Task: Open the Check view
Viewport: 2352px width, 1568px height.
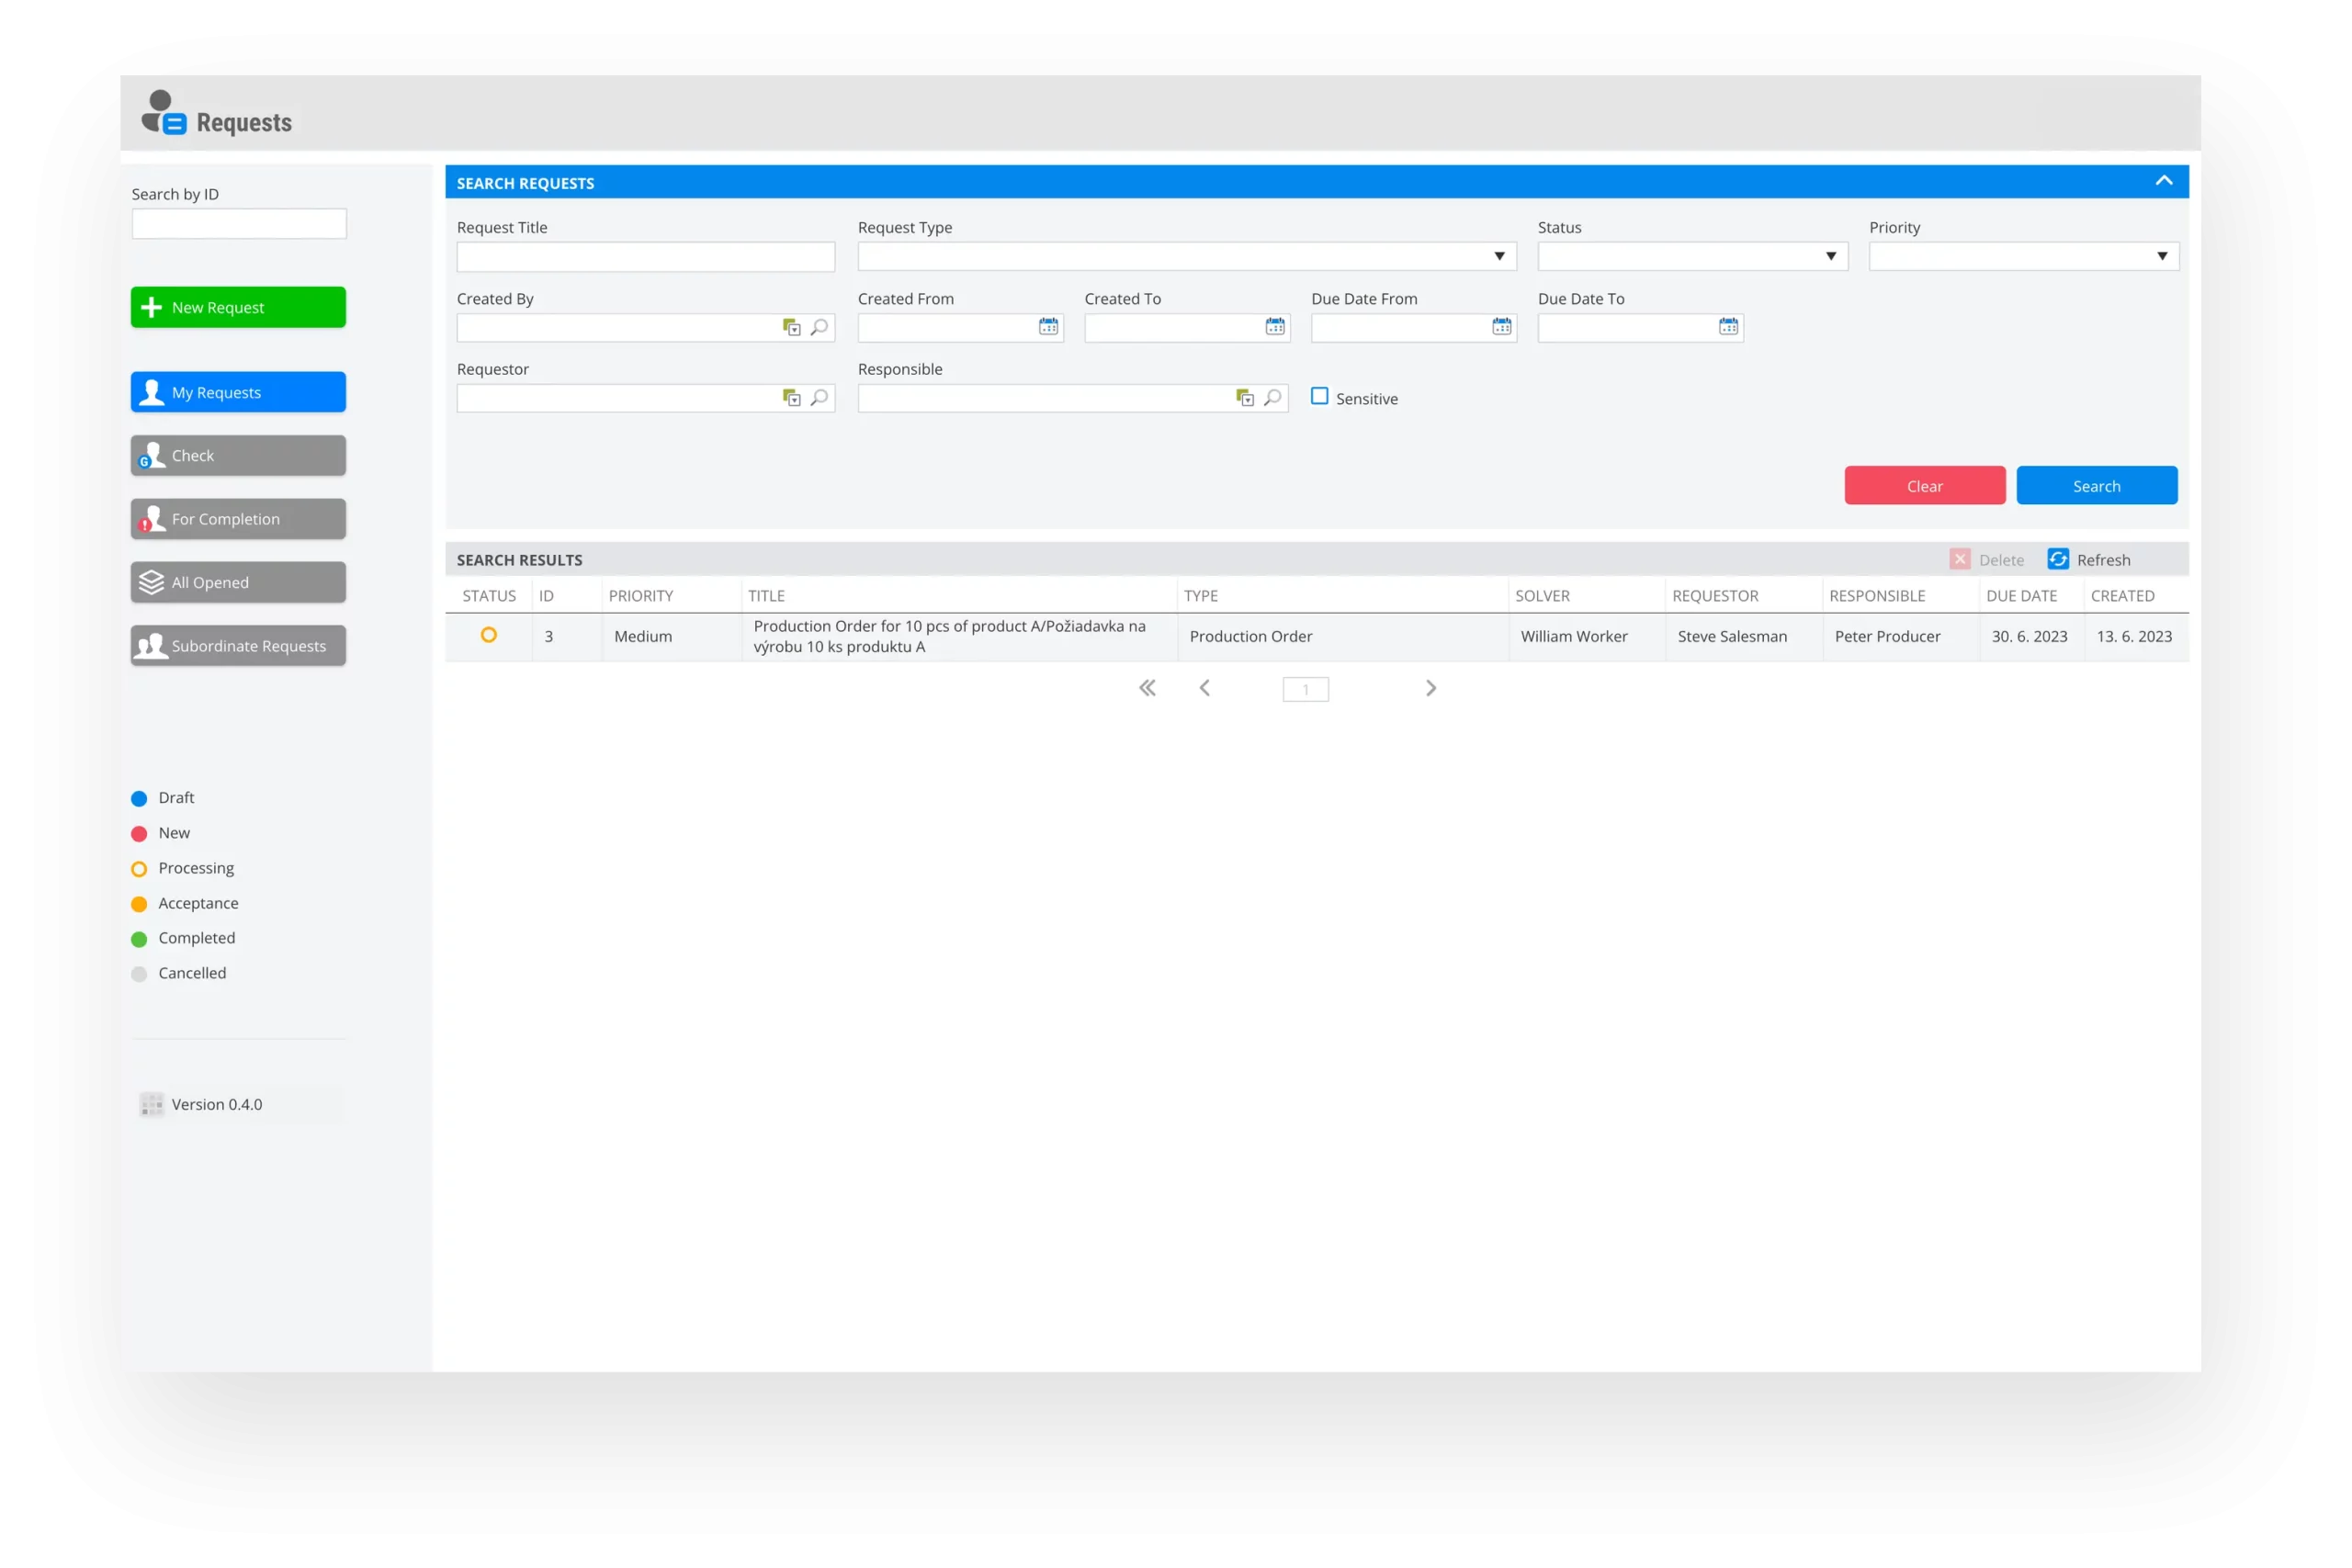Action: click(238, 456)
